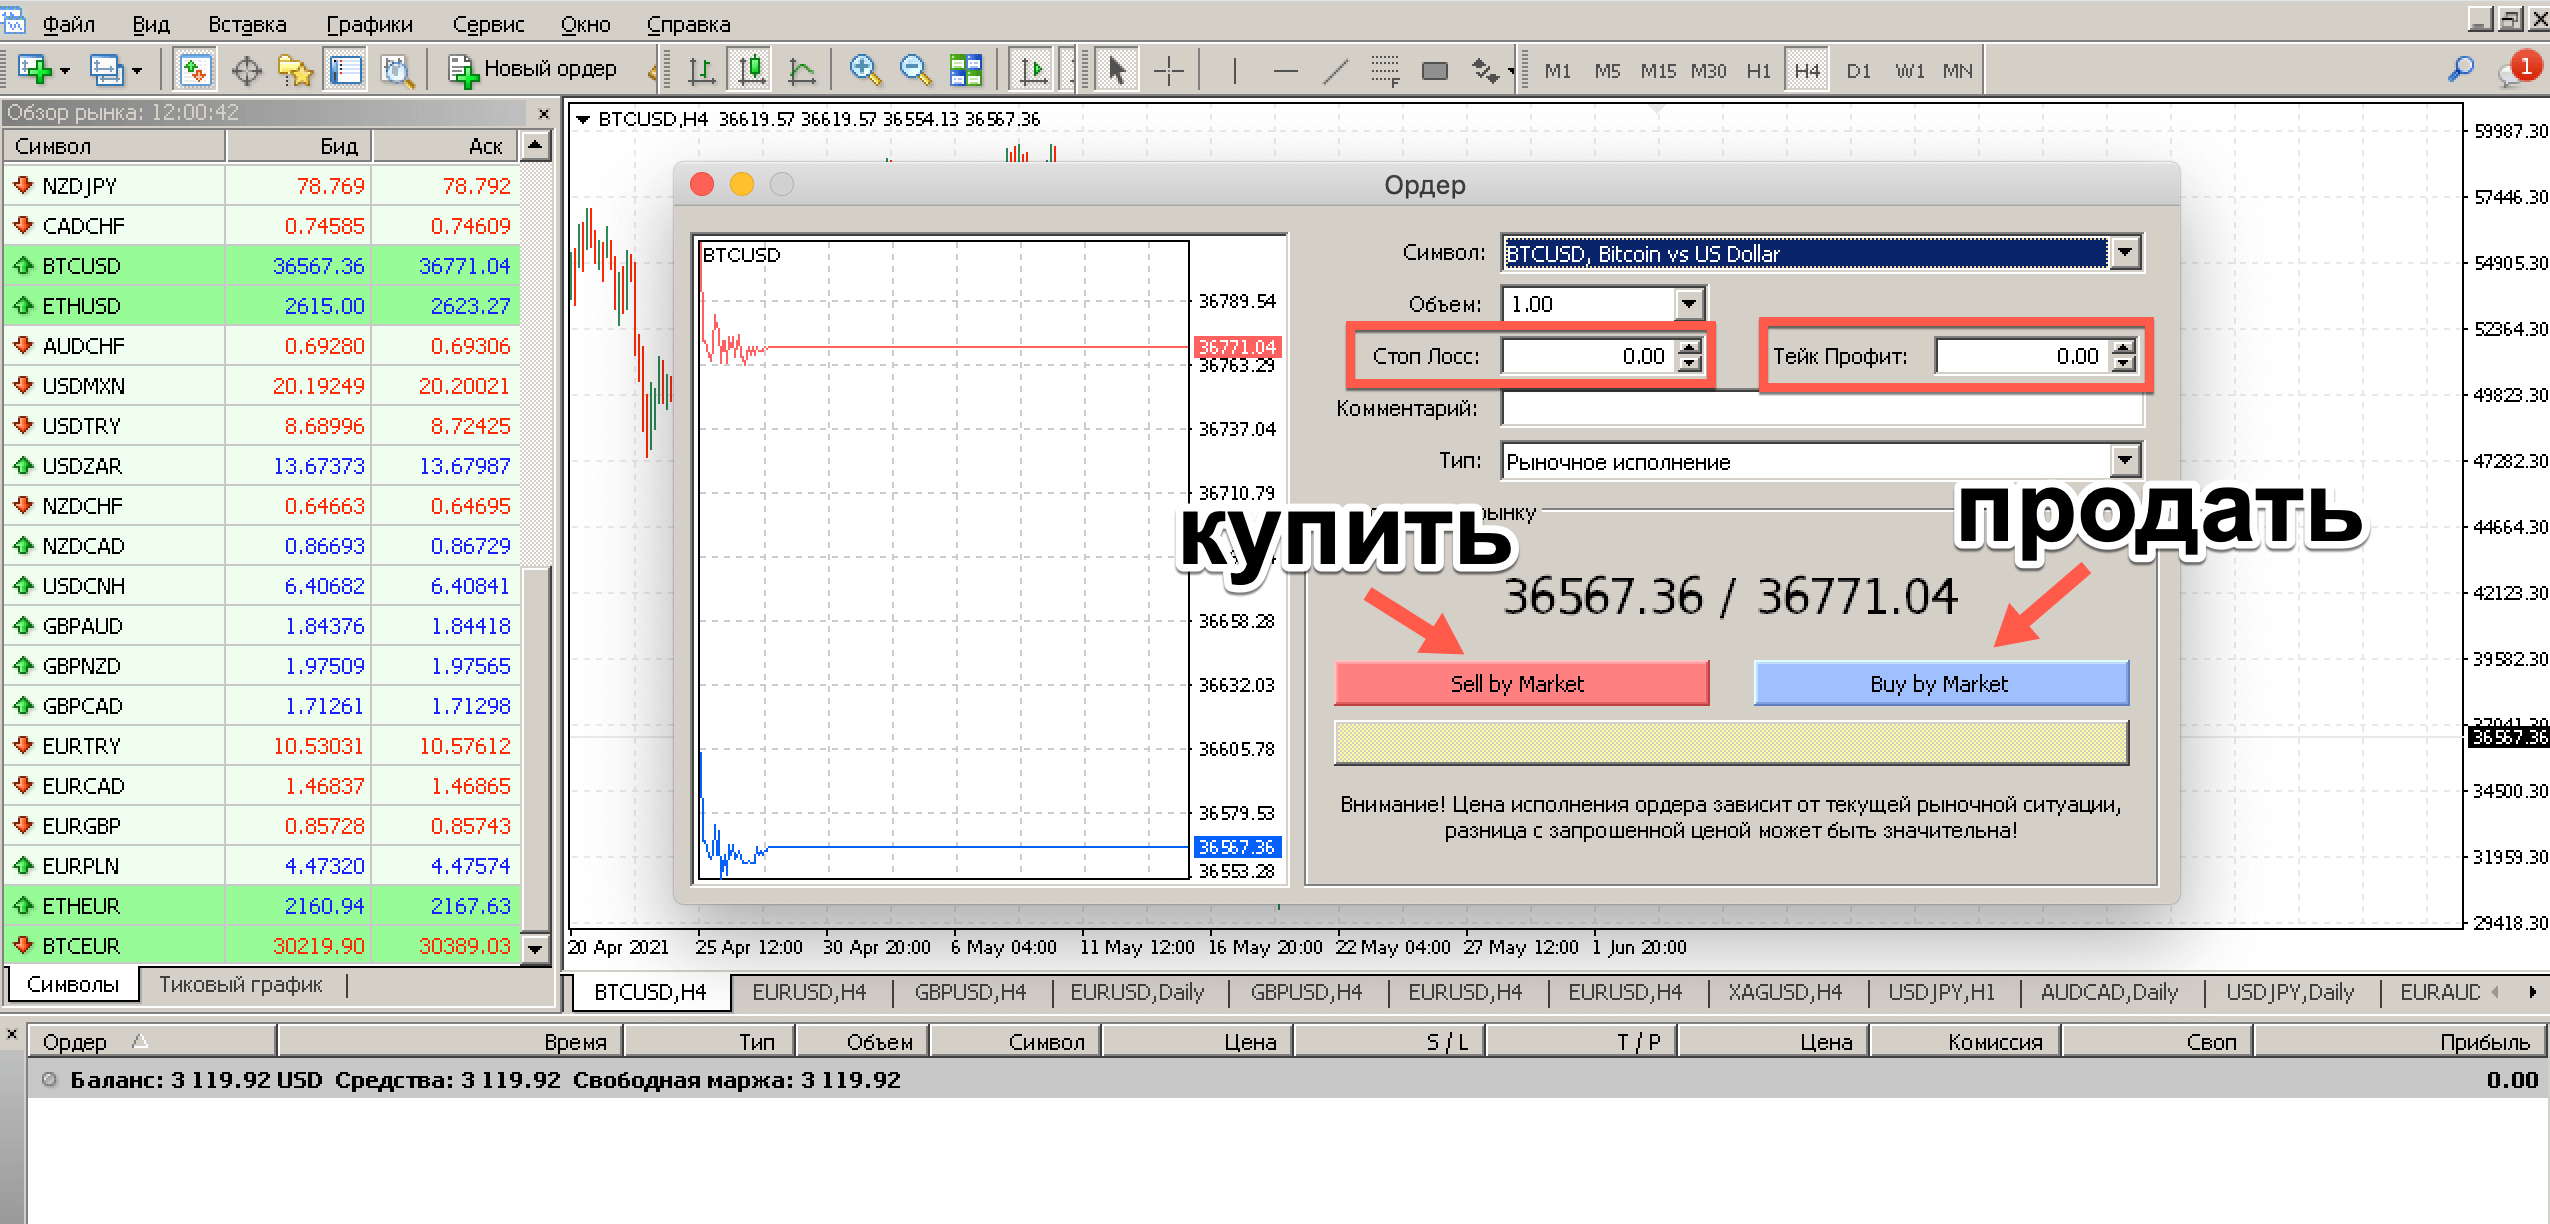Switch chart to line chart mode
The image size is (2550, 1224).
click(x=802, y=70)
